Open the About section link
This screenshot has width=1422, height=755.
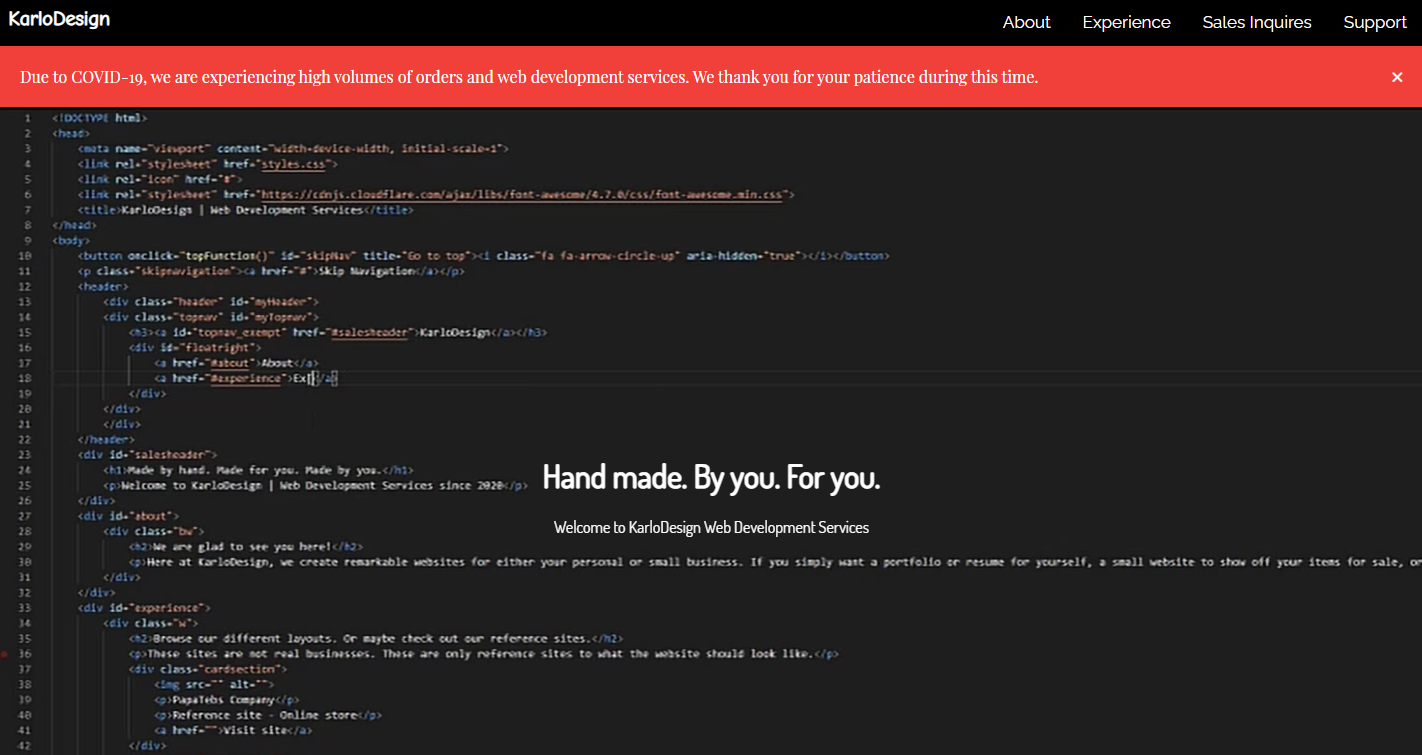click(1026, 22)
